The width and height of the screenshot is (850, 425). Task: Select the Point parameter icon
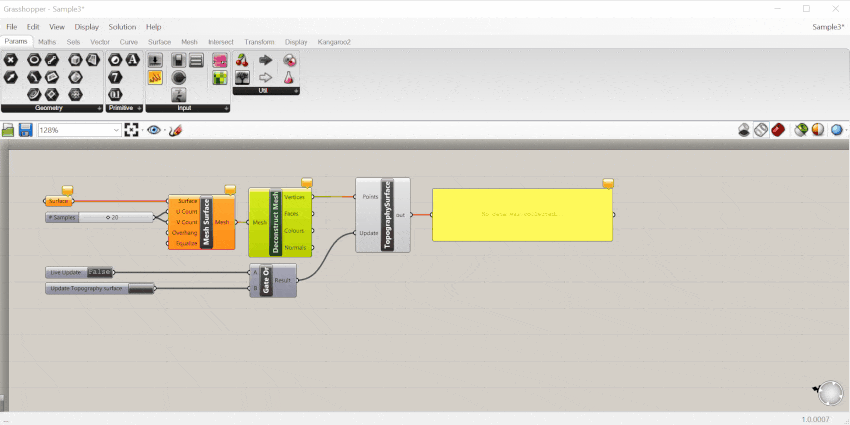tap(10, 60)
